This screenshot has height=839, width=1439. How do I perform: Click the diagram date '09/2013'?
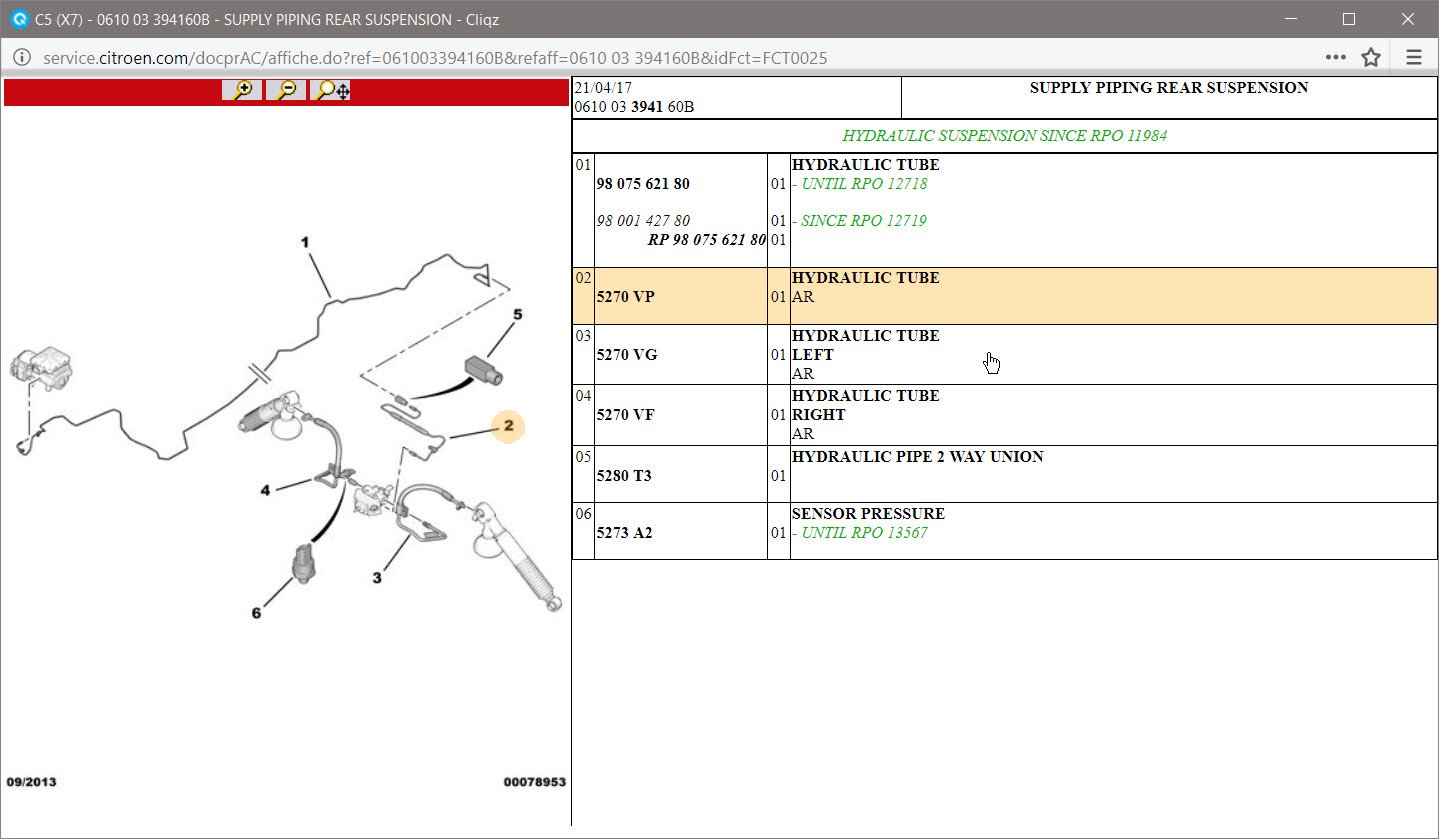coord(32,782)
